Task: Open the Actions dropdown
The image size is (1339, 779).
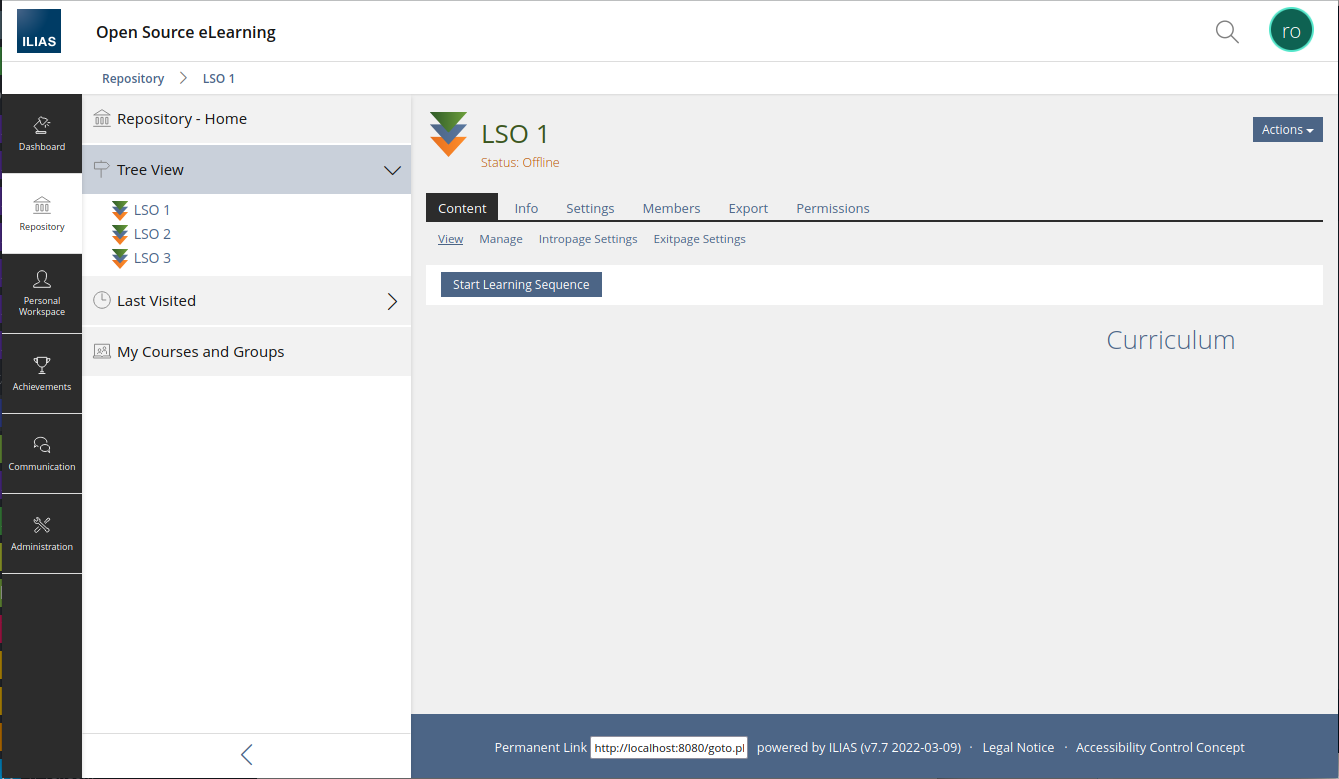Action: coord(1287,130)
